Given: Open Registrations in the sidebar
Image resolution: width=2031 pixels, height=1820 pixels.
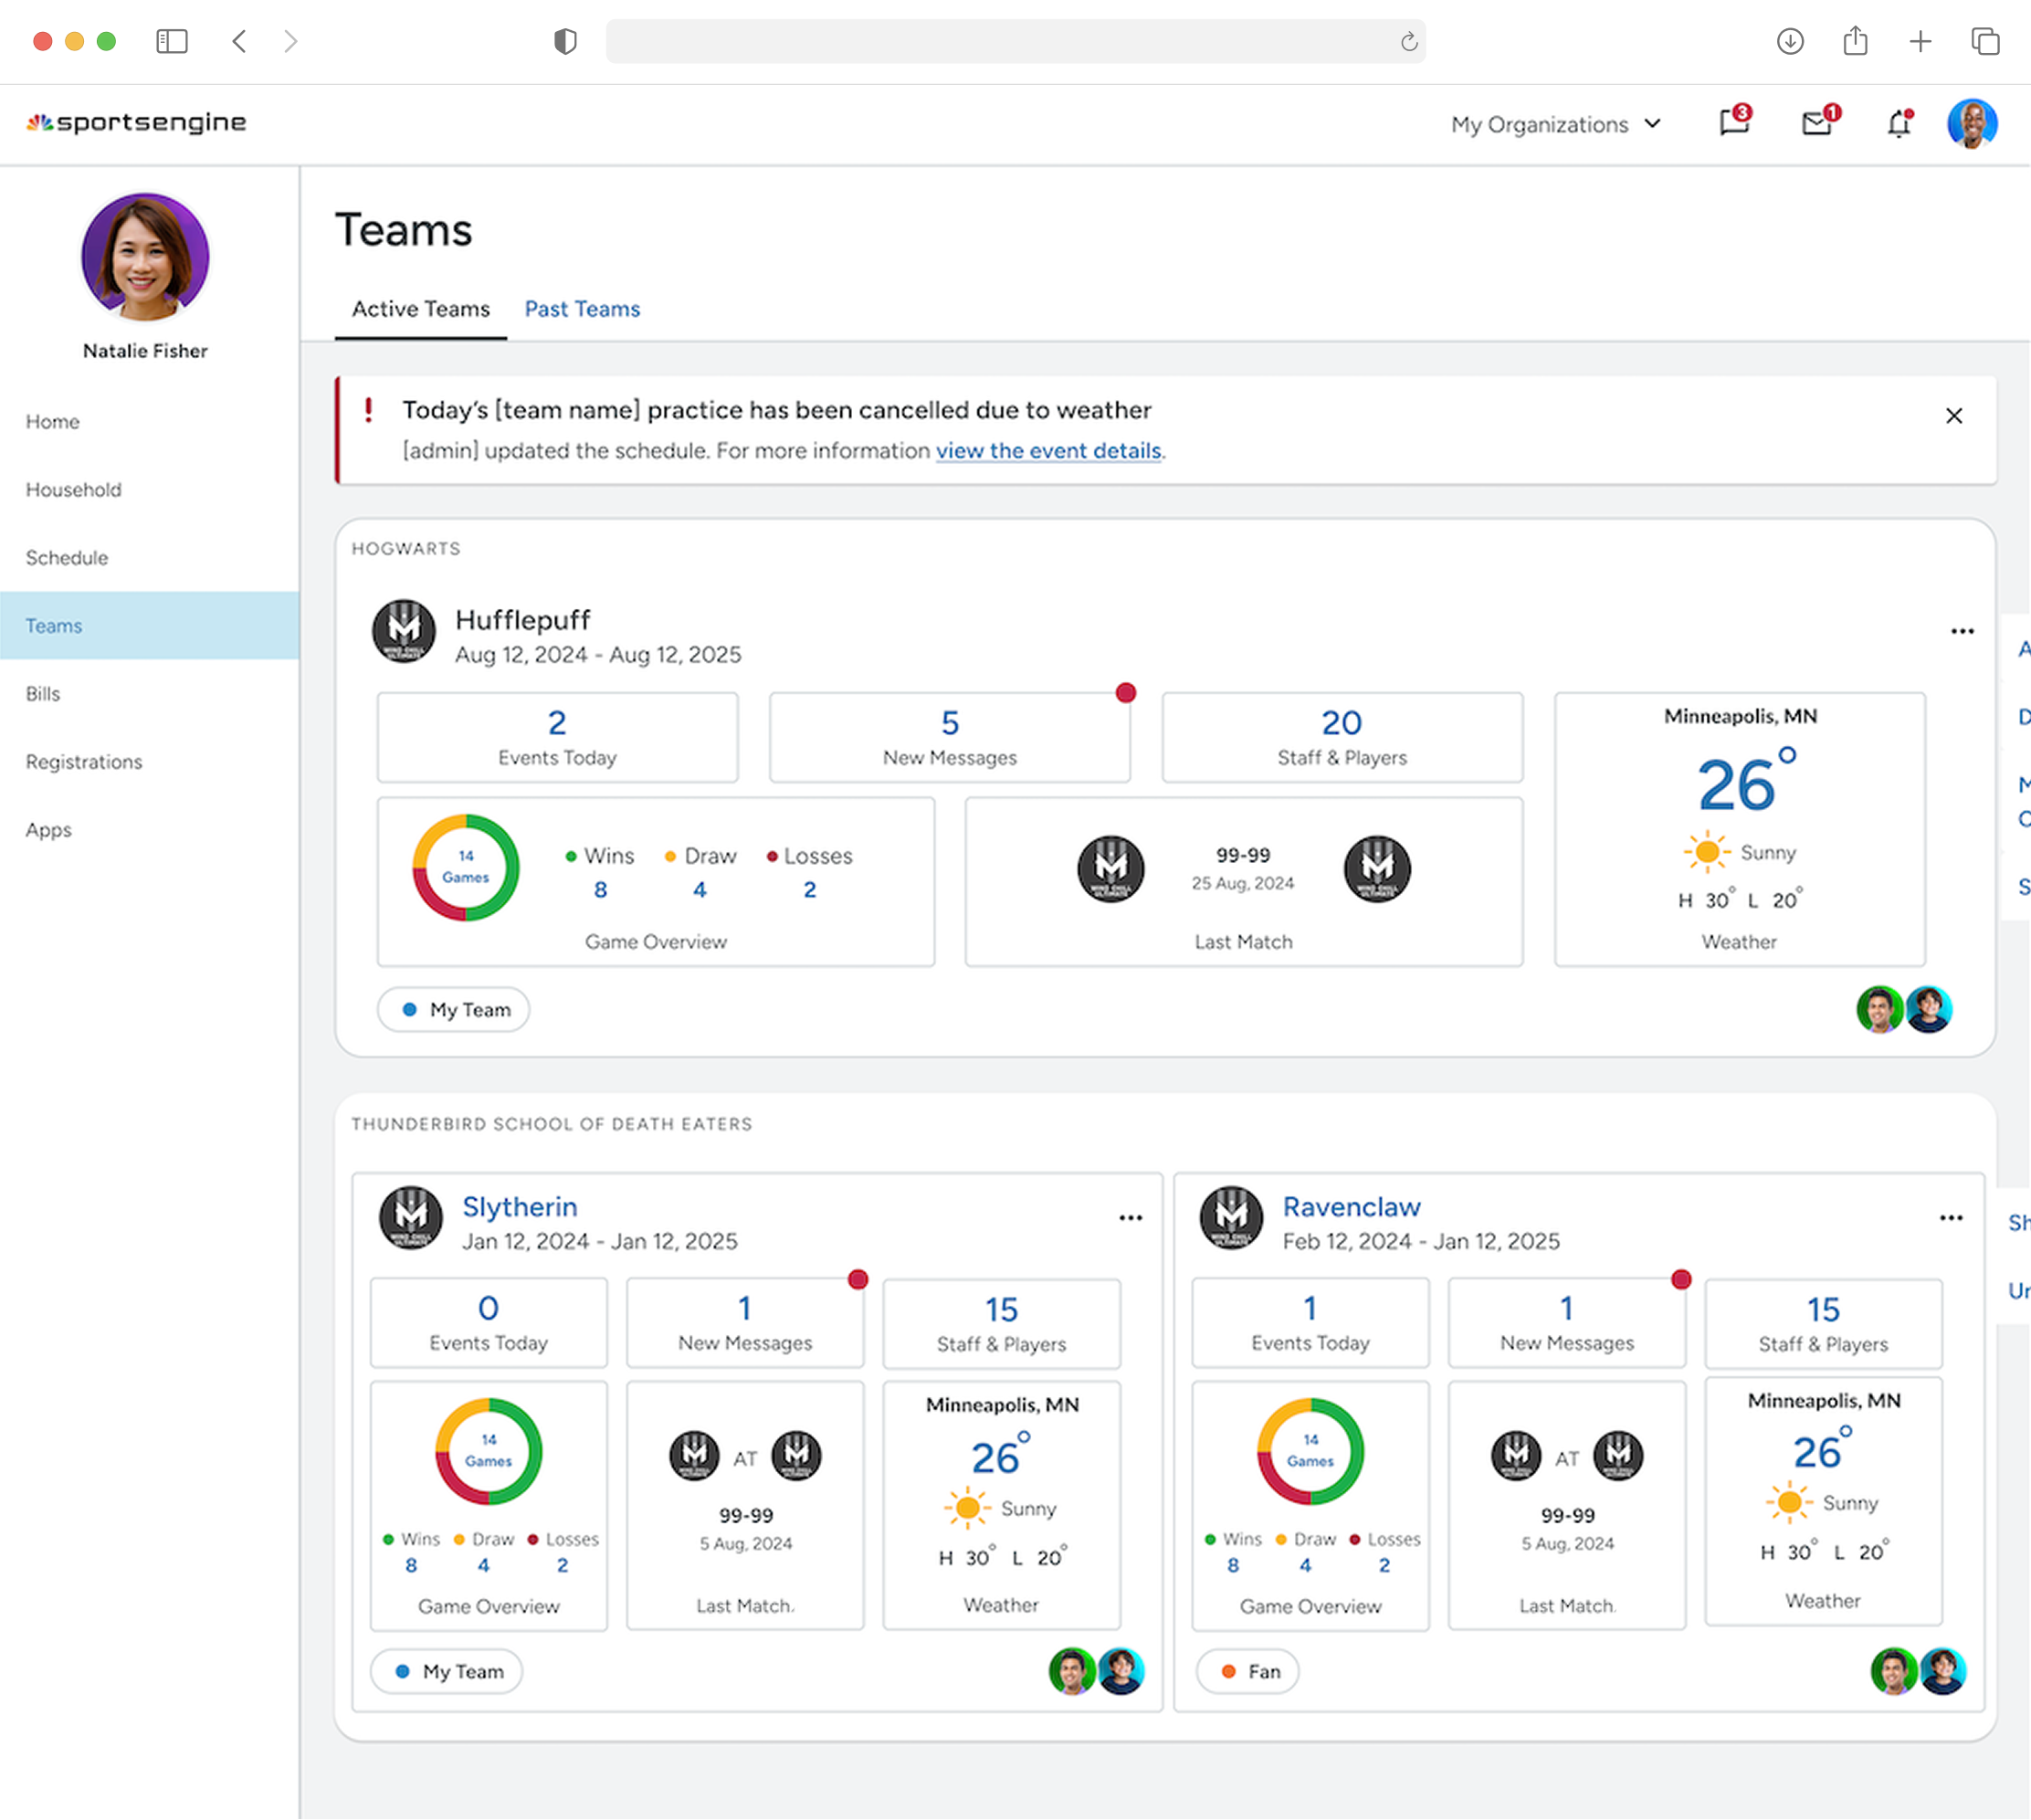Looking at the screenshot, I should (84, 762).
